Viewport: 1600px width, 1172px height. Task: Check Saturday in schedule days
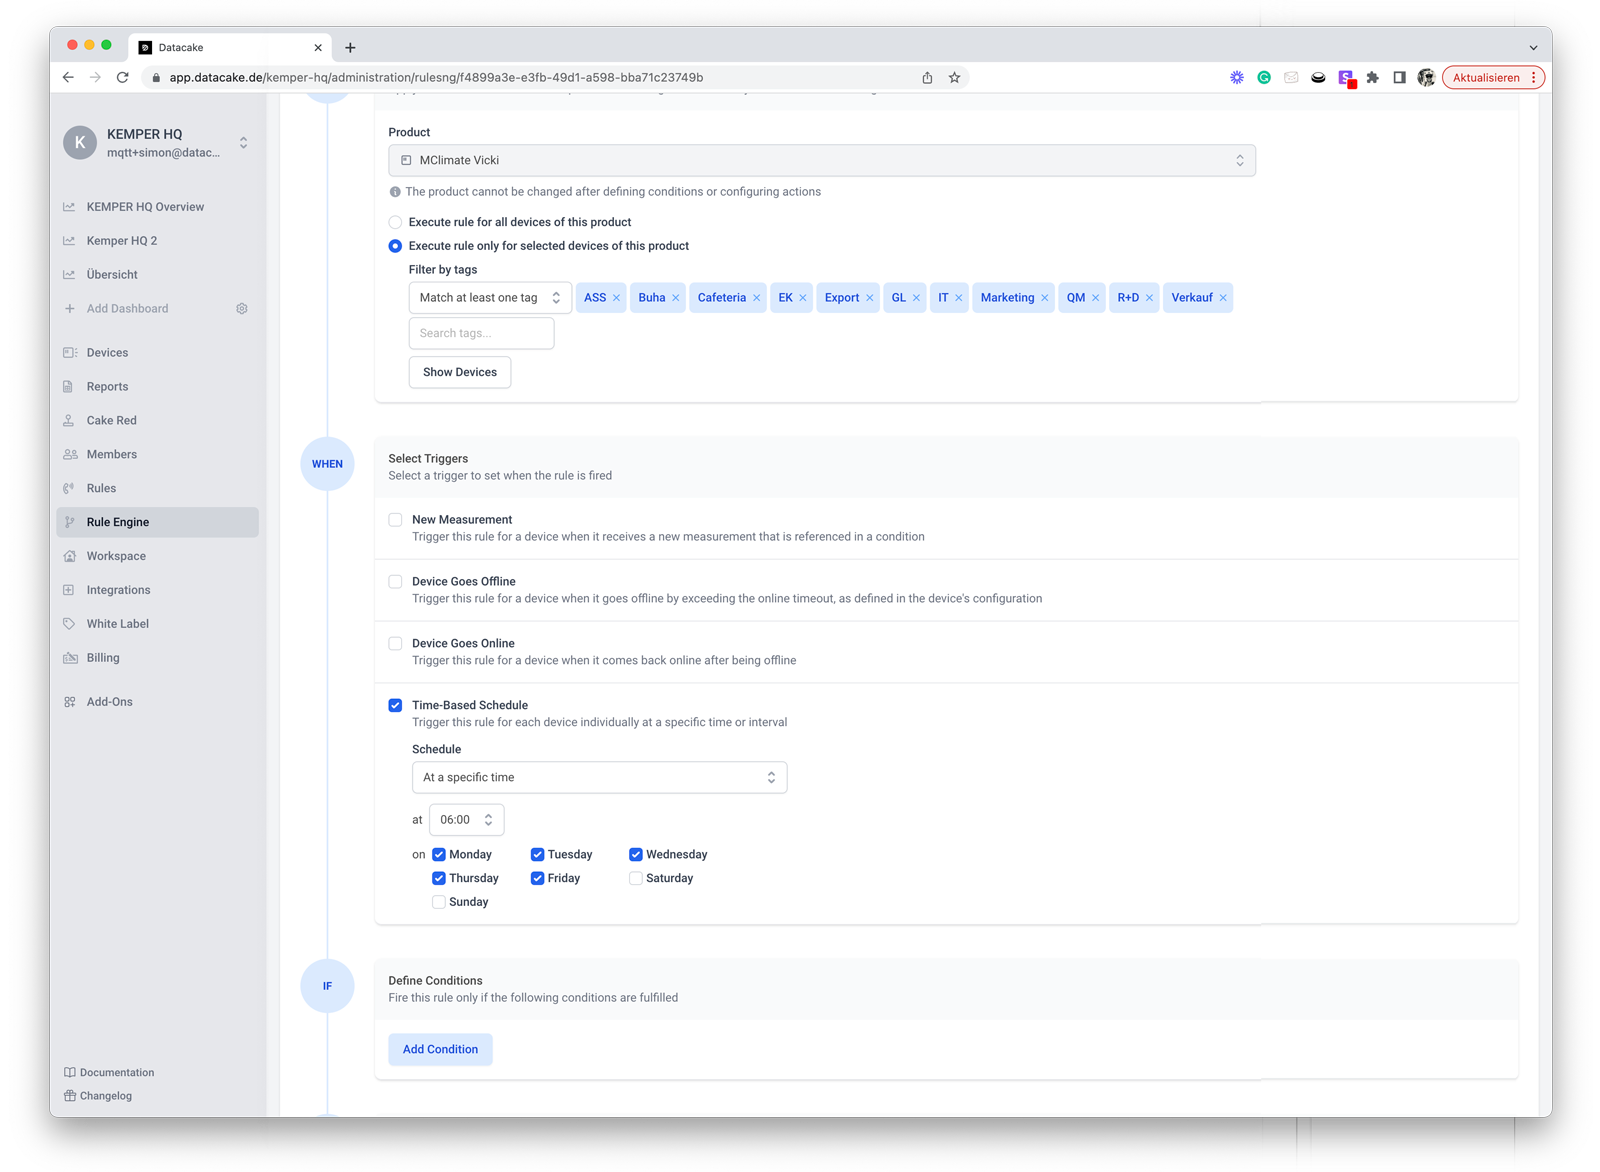point(635,879)
